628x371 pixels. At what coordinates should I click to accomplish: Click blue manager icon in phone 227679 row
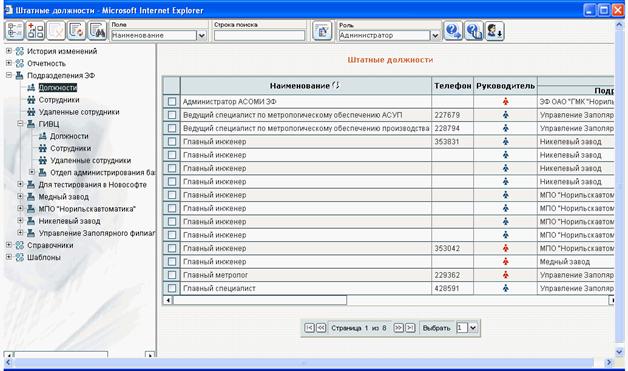point(505,115)
